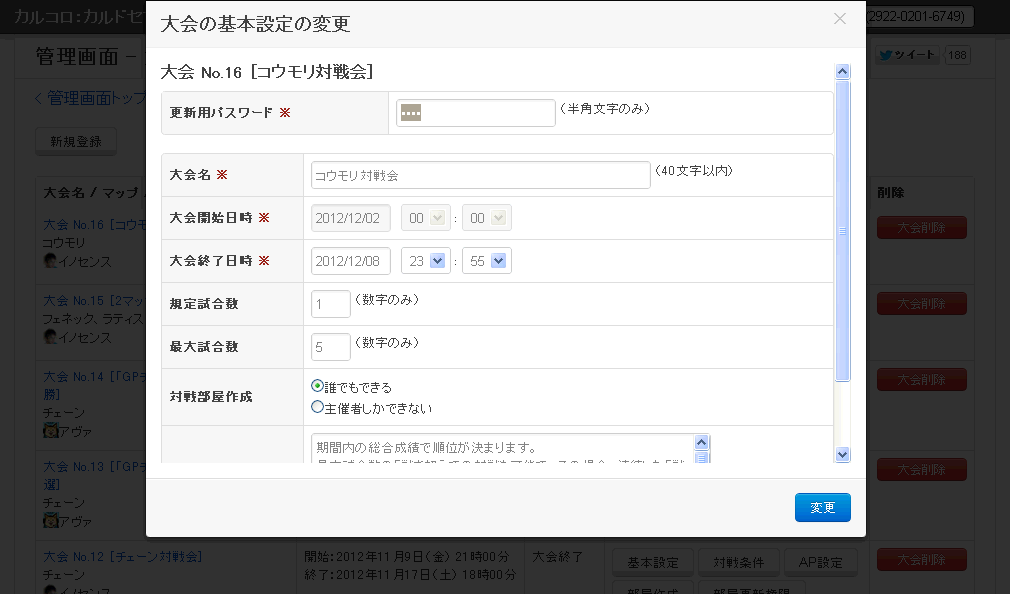The image size is (1010, 594).
Task: Click the AP設定 button in bottom row
Action: [821, 562]
